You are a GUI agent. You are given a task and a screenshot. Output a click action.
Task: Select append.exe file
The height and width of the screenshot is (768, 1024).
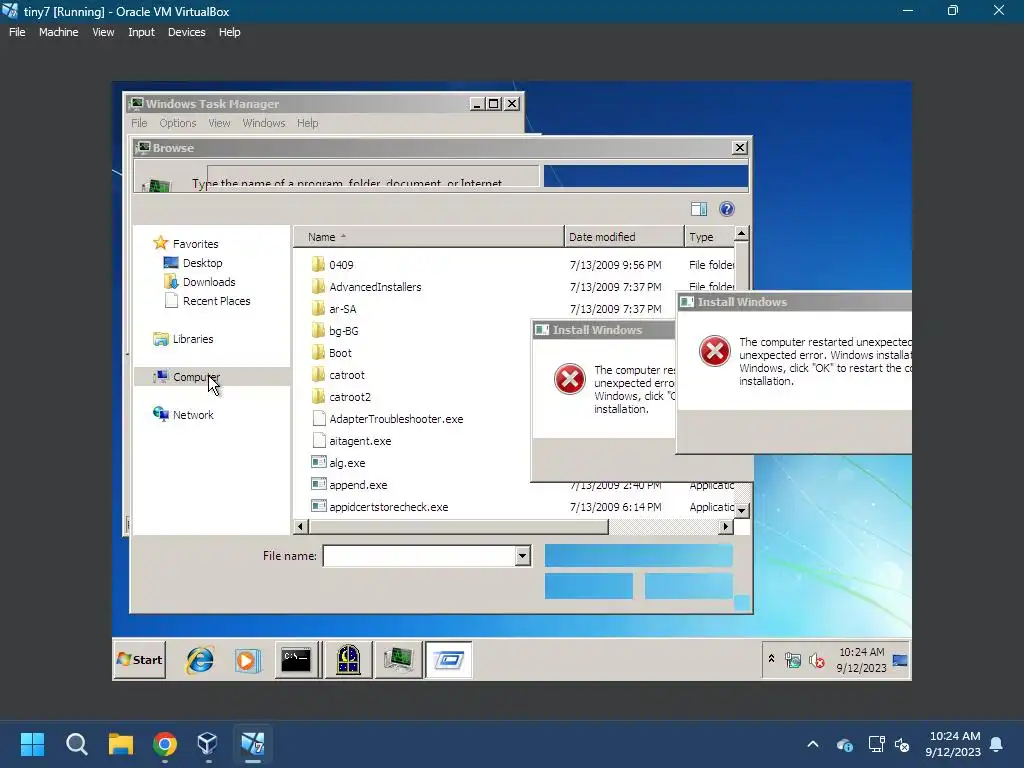click(358, 485)
